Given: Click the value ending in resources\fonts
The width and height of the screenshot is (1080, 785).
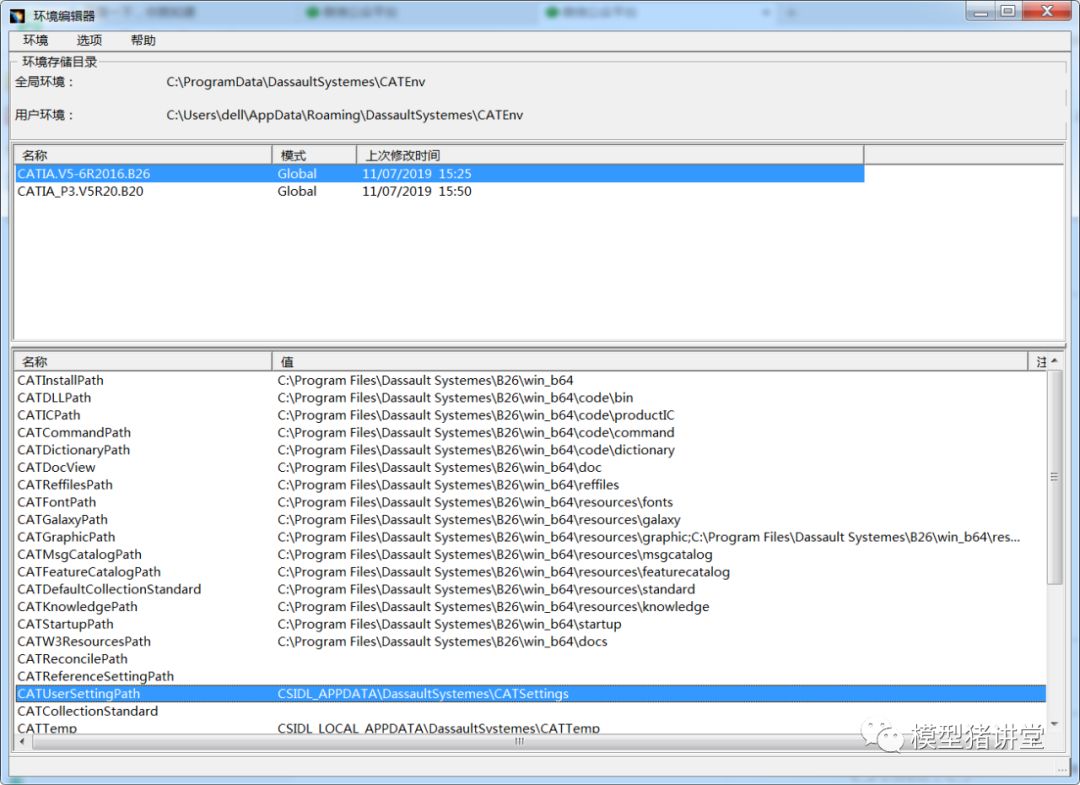Looking at the screenshot, I should pyautogui.click(x=475, y=502).
